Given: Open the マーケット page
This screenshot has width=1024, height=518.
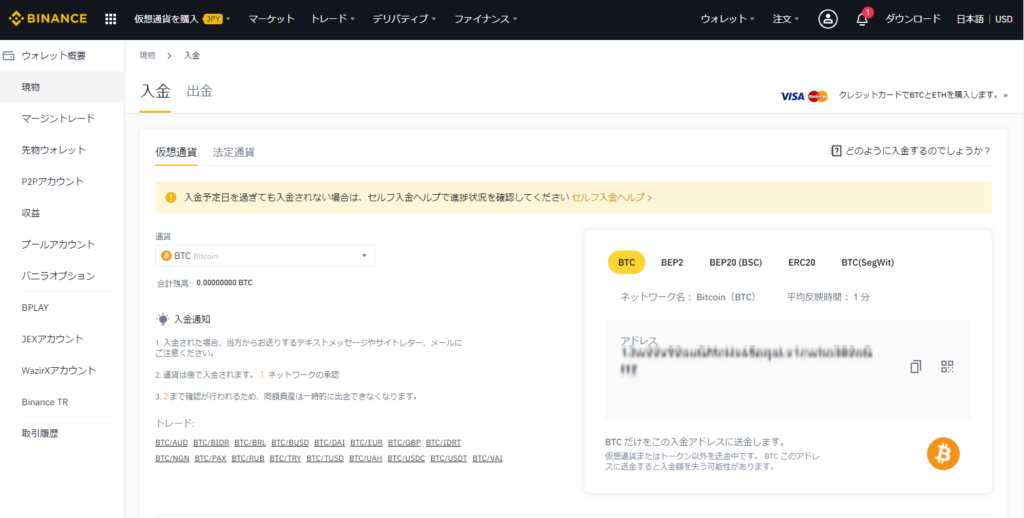Looking at the screenshot, I should [271, 19].
